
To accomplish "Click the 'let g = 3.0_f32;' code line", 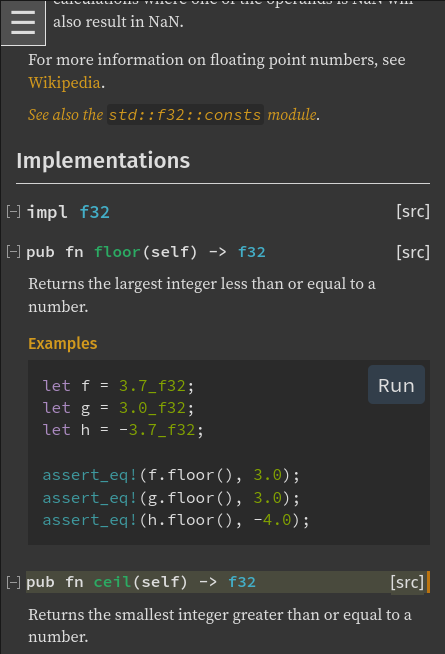I will (x=118, y=408).
